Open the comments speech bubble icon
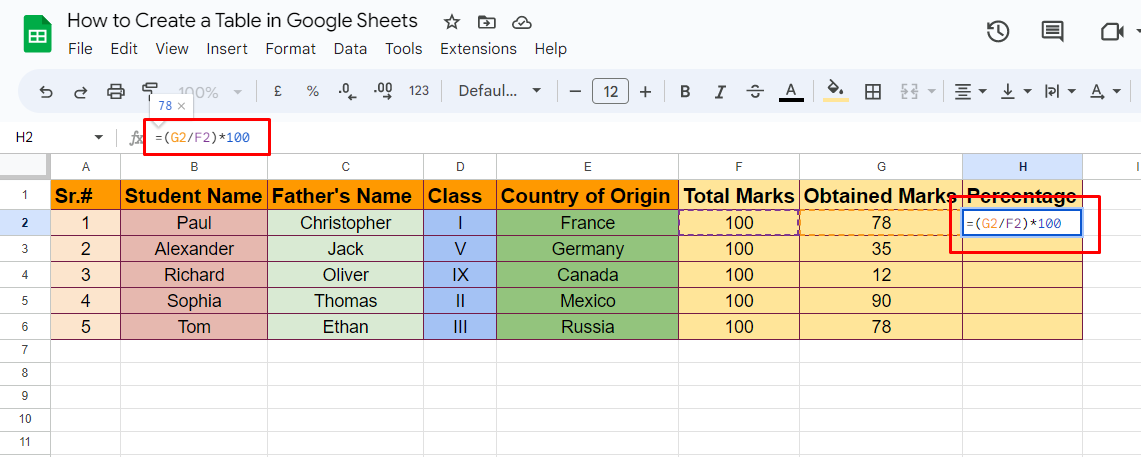The width and height of the screenshot is (1141, 457). point(1052,31)
